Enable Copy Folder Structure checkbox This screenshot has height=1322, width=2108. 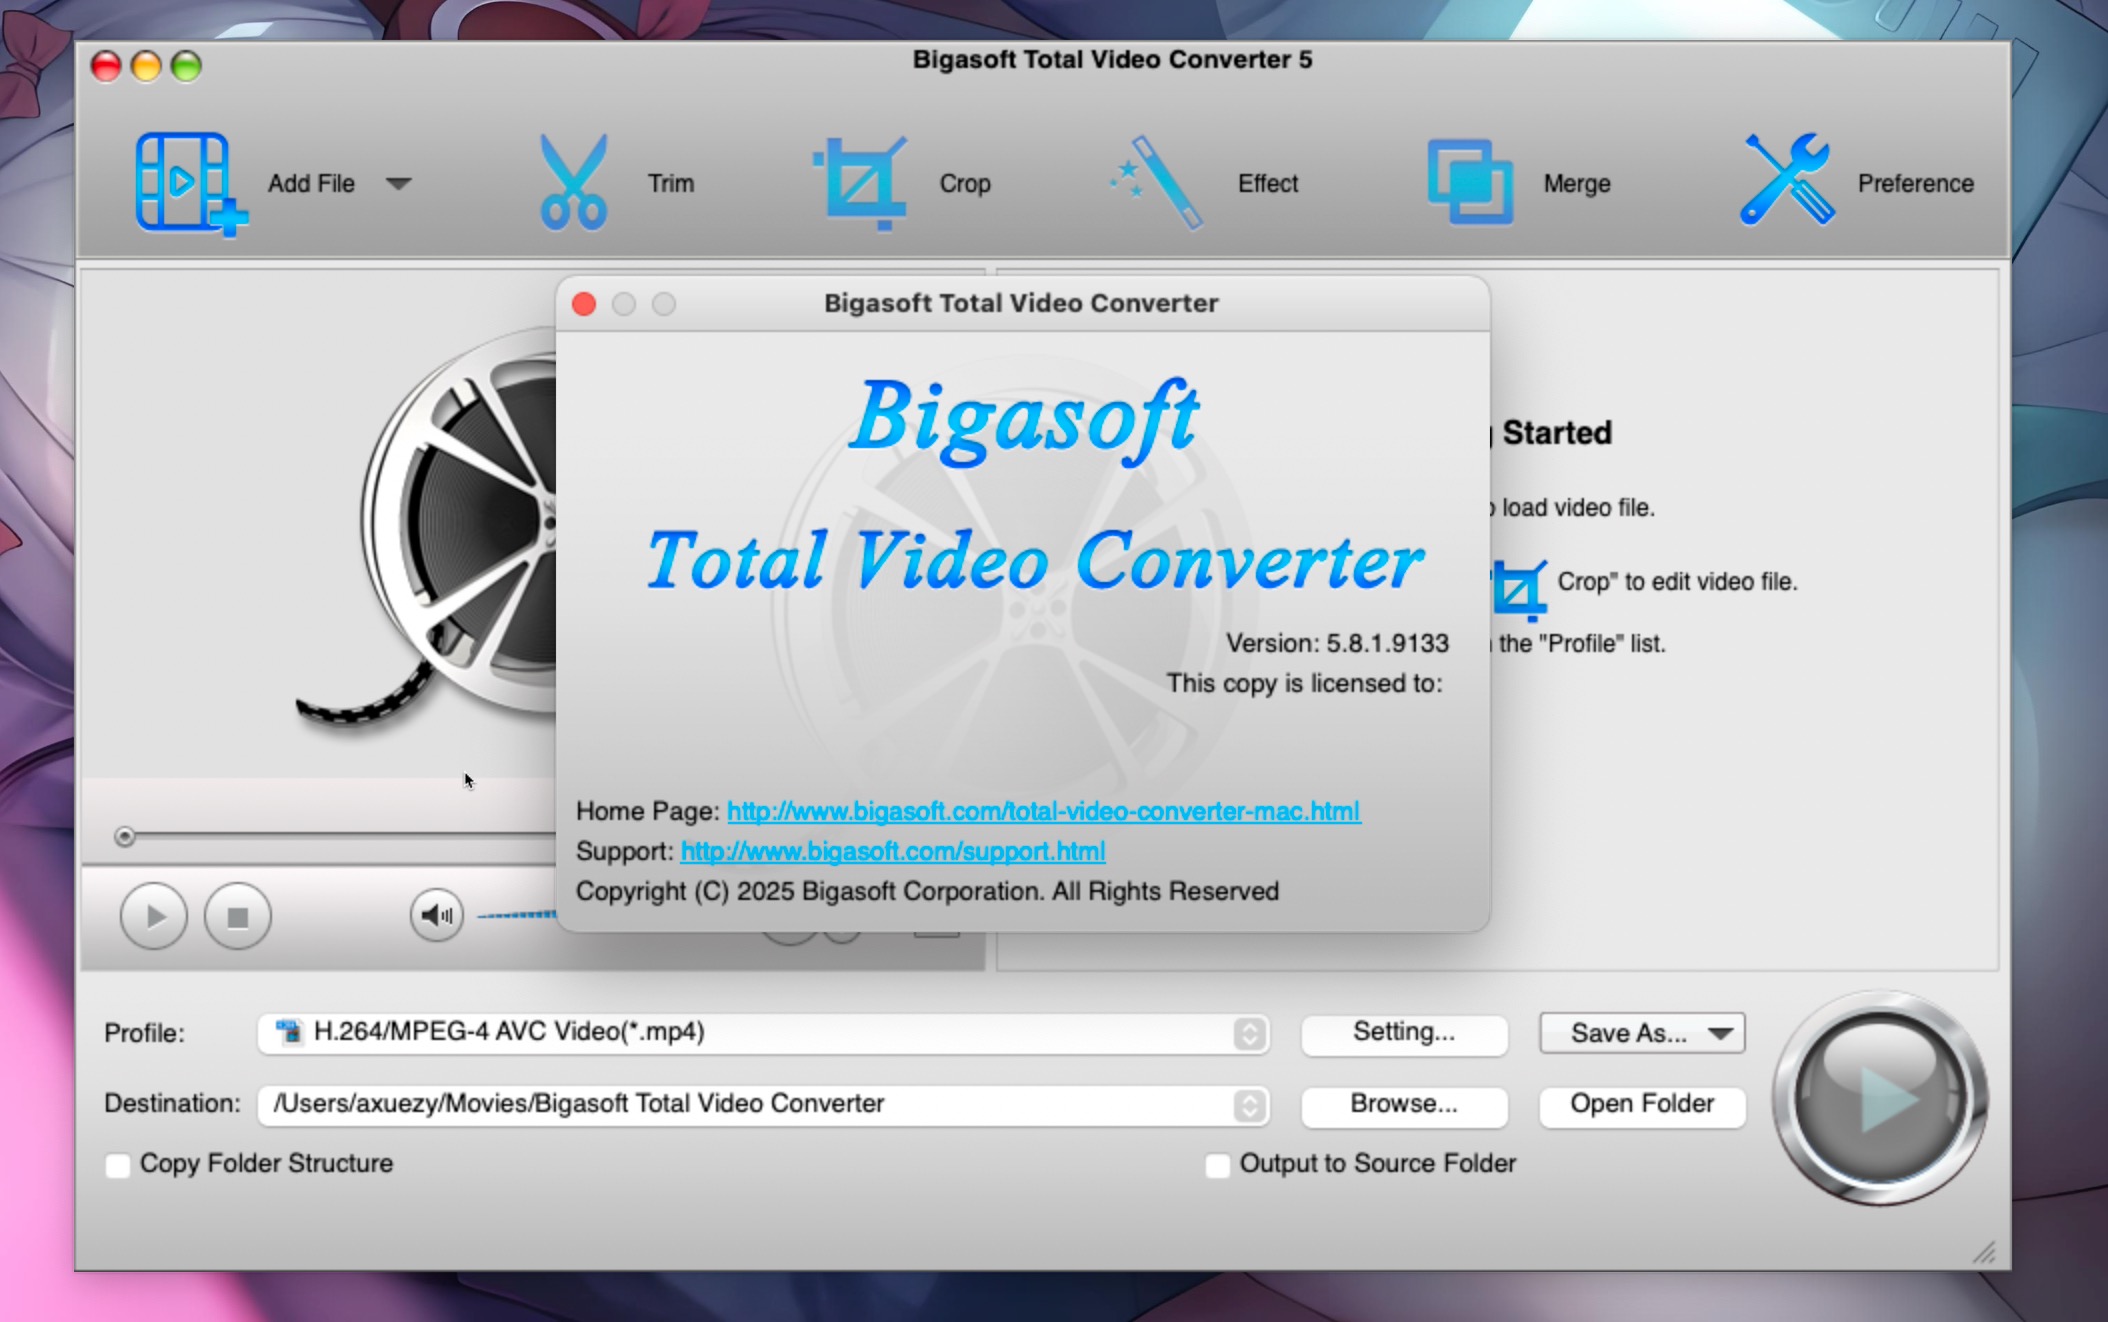coord(118,1165)
